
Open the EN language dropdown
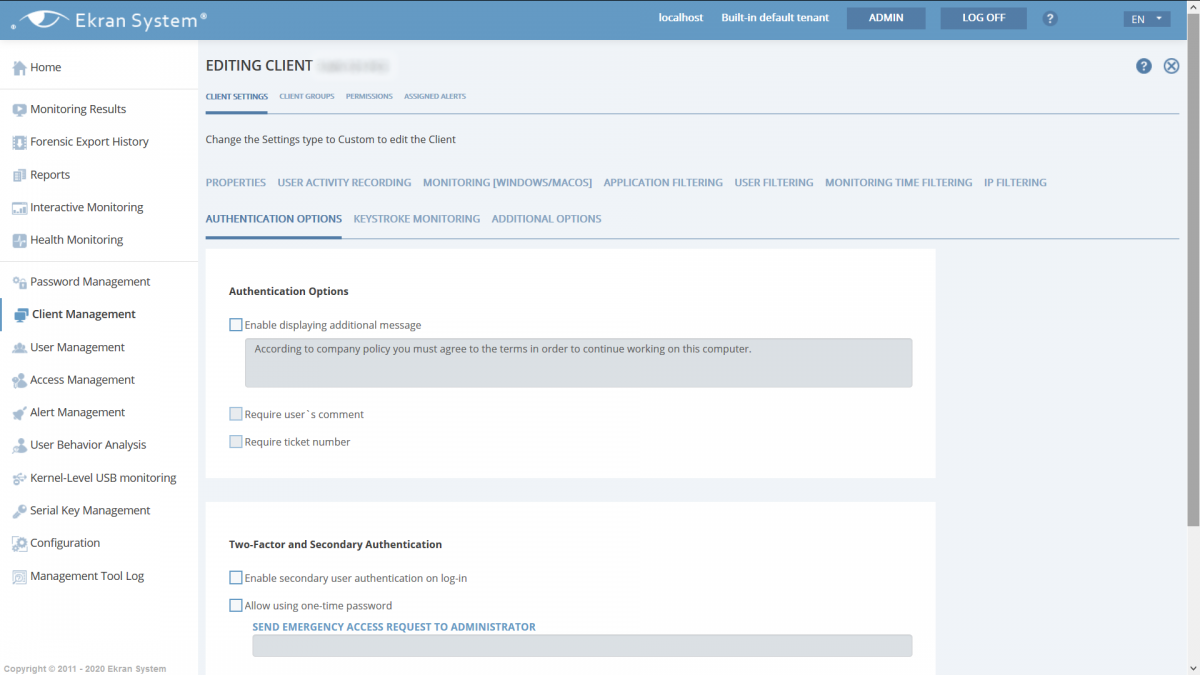coord(1145,19)
